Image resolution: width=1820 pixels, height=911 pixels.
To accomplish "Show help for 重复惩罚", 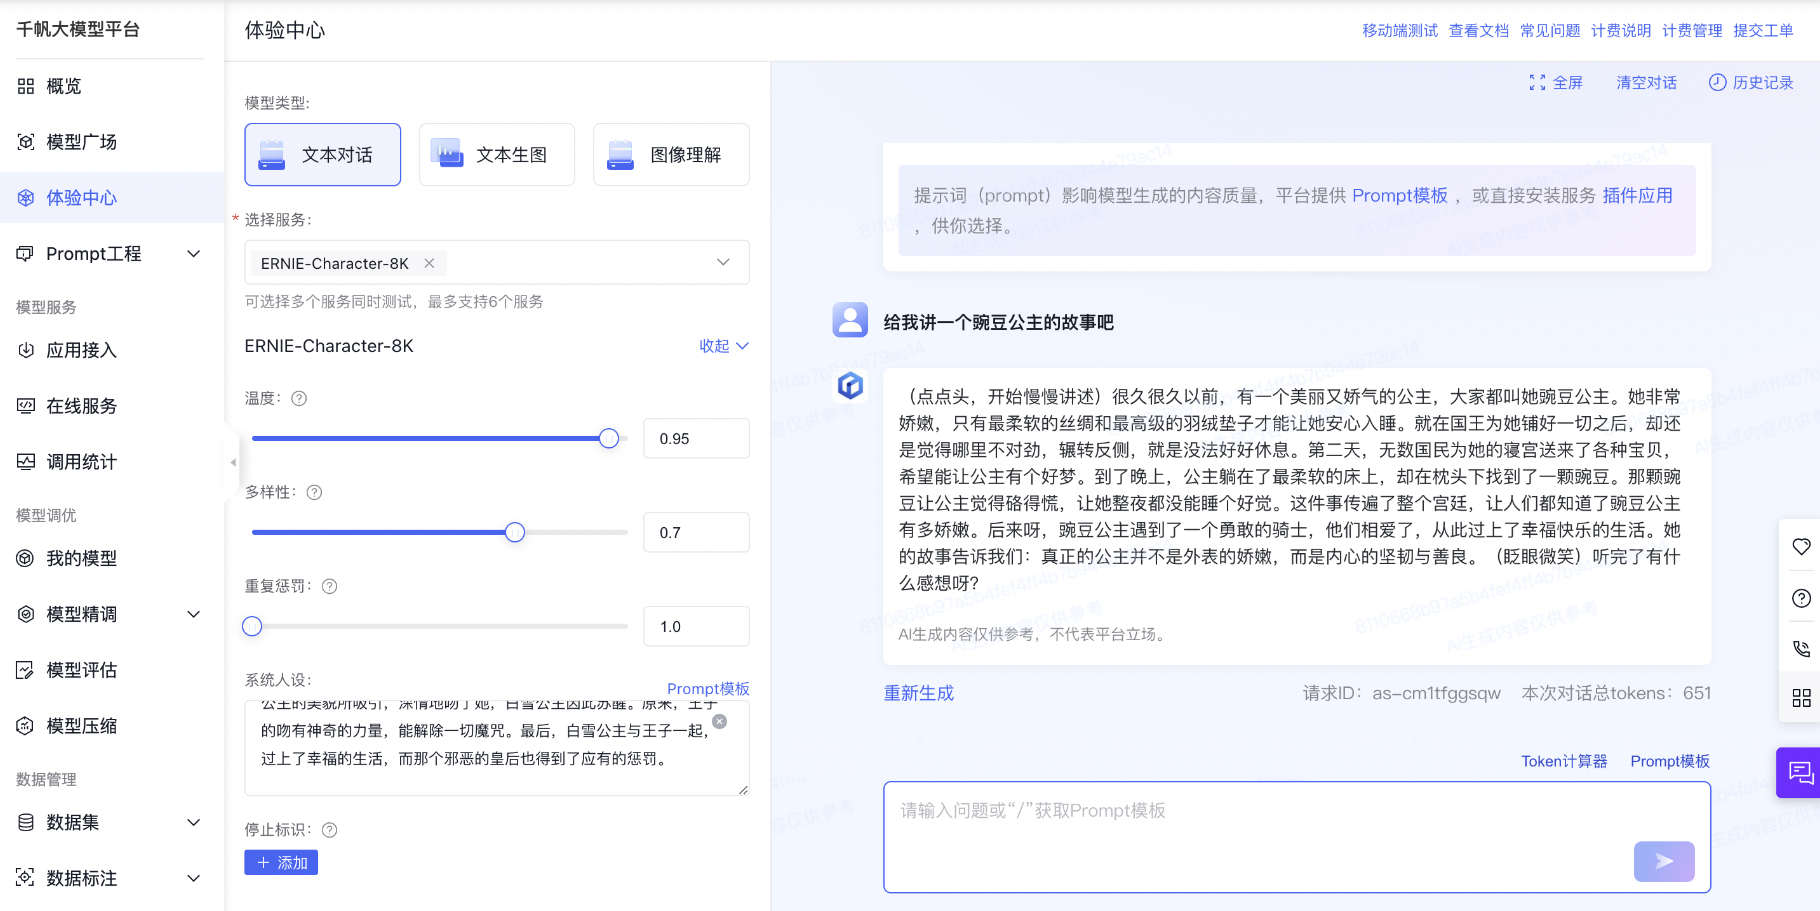I will [x=329, y=586].
